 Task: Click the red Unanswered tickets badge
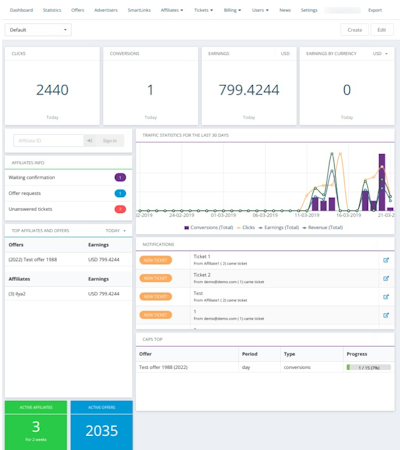coord(120,209)
